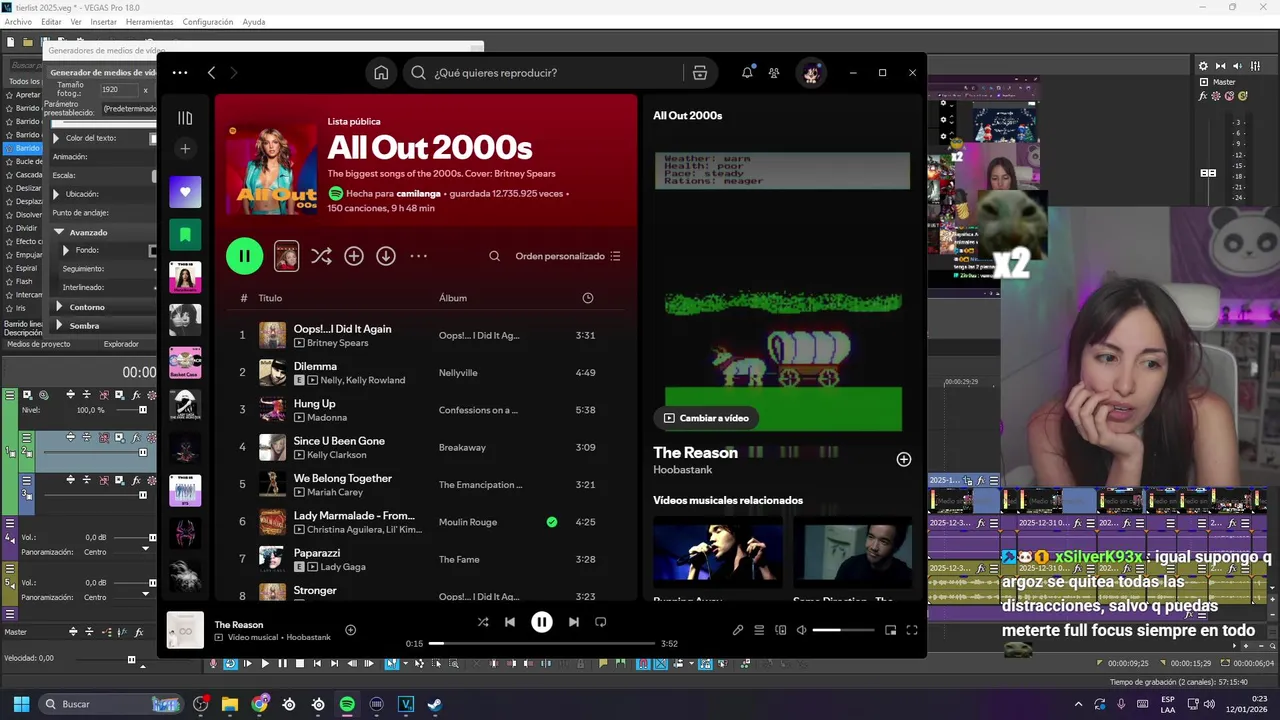The image size is (1280, 720).
Task: Expand the Fondo property
Action: coord(66,250)
